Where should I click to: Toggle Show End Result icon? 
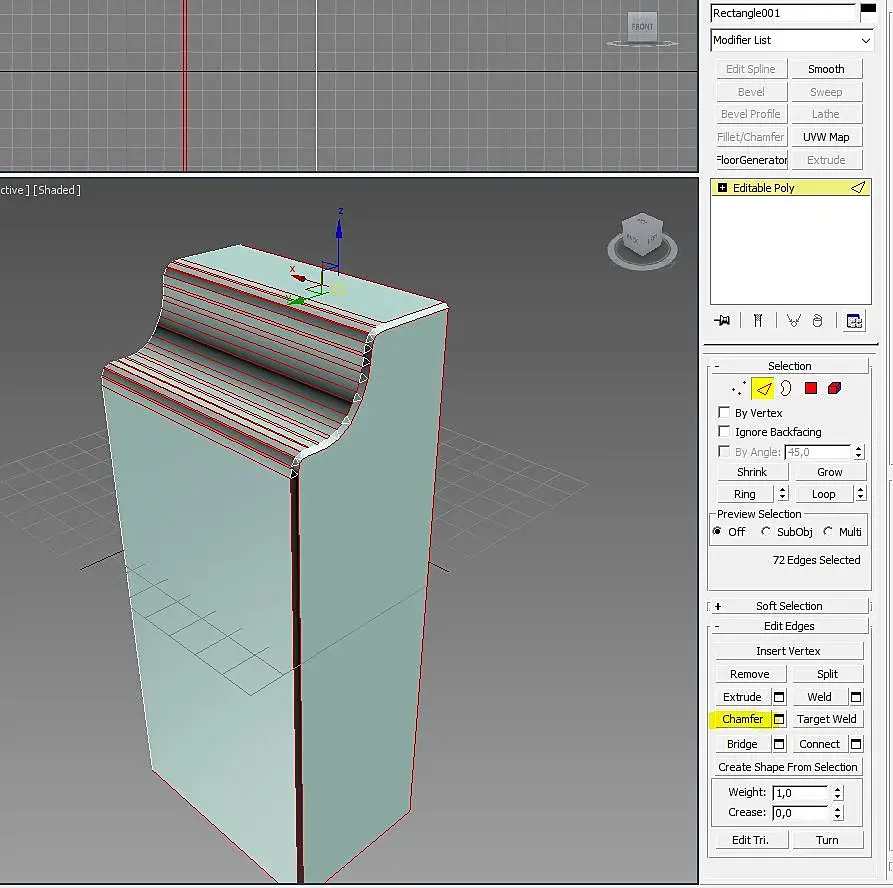click(x=758, y=321)
